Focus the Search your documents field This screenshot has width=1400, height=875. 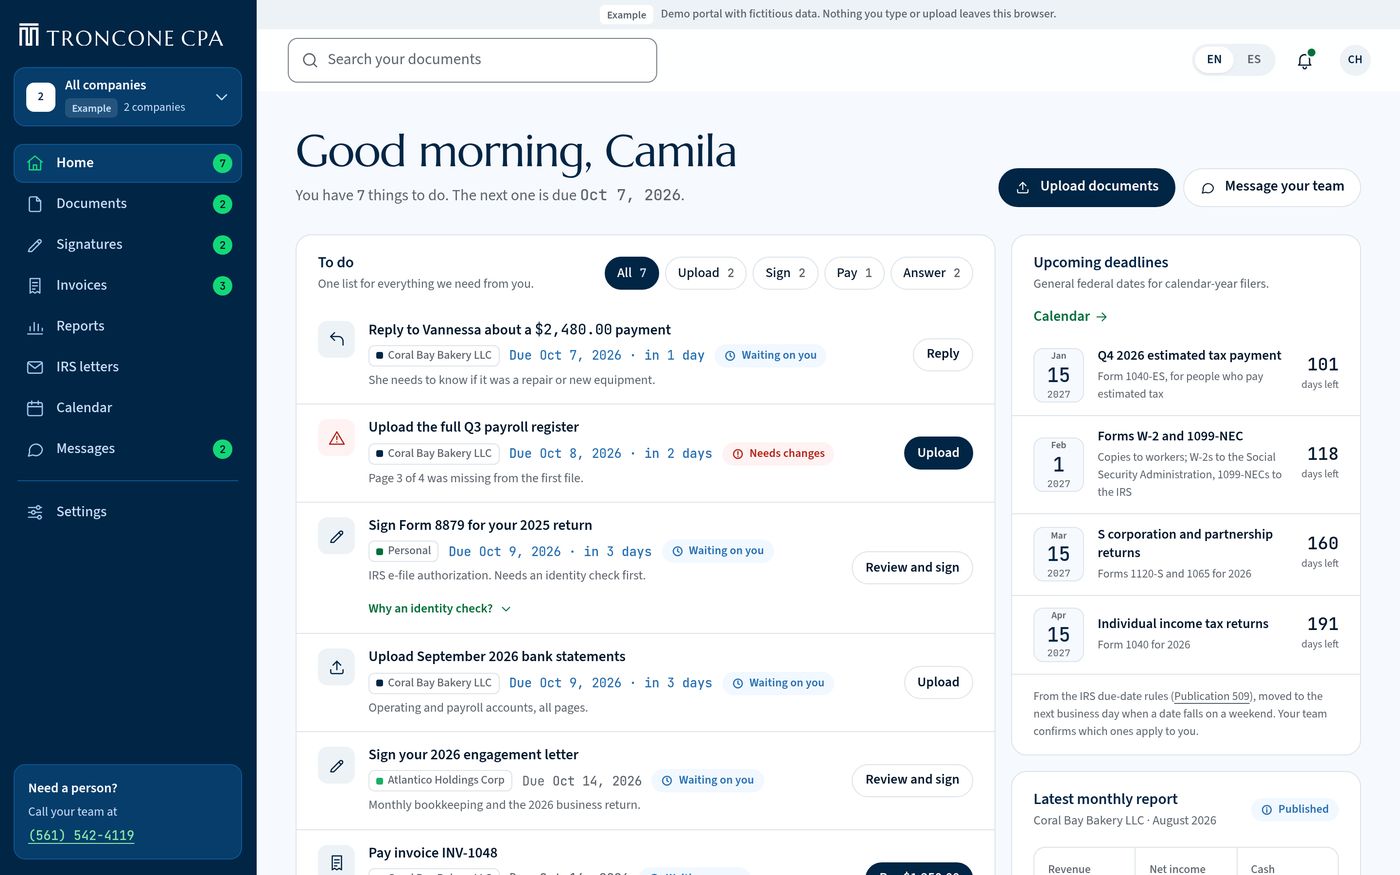pos(473,60)
